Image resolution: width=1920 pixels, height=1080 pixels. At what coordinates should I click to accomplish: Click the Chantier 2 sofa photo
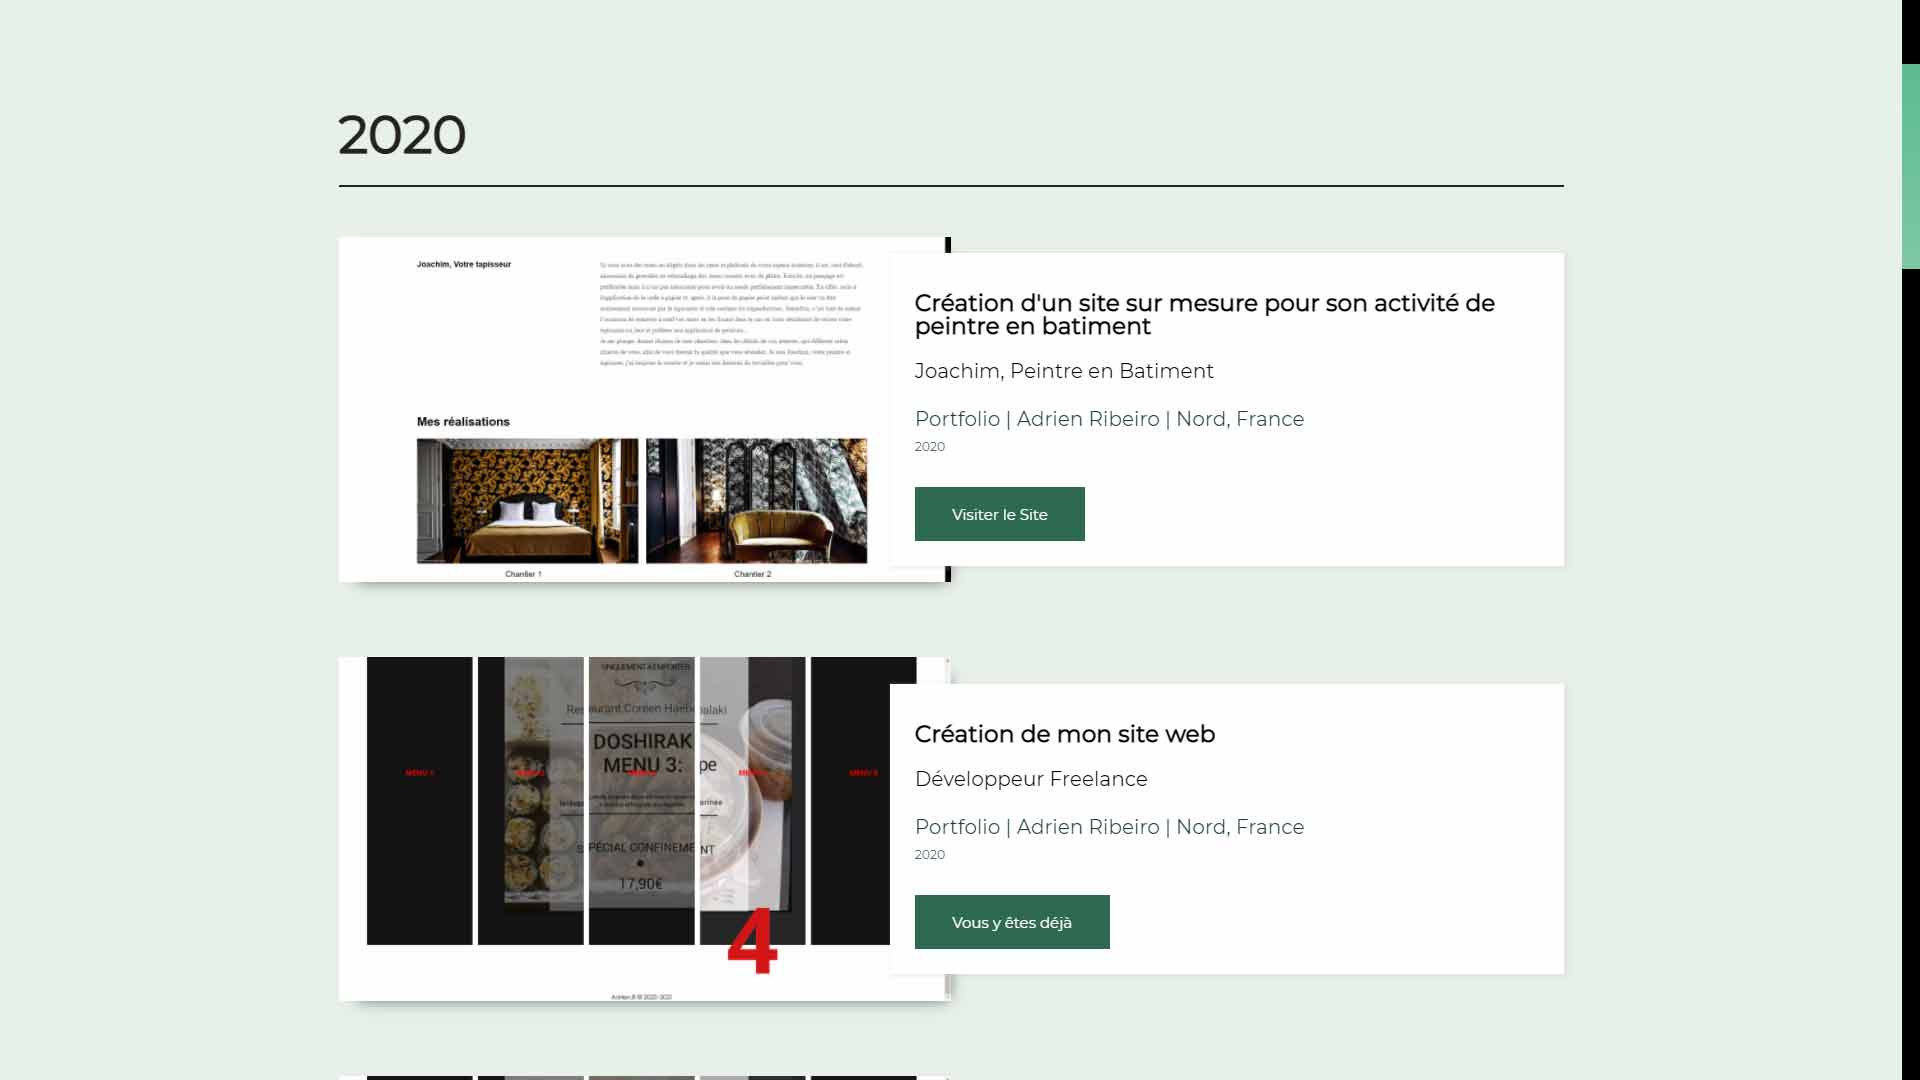[x=756, y=501]
